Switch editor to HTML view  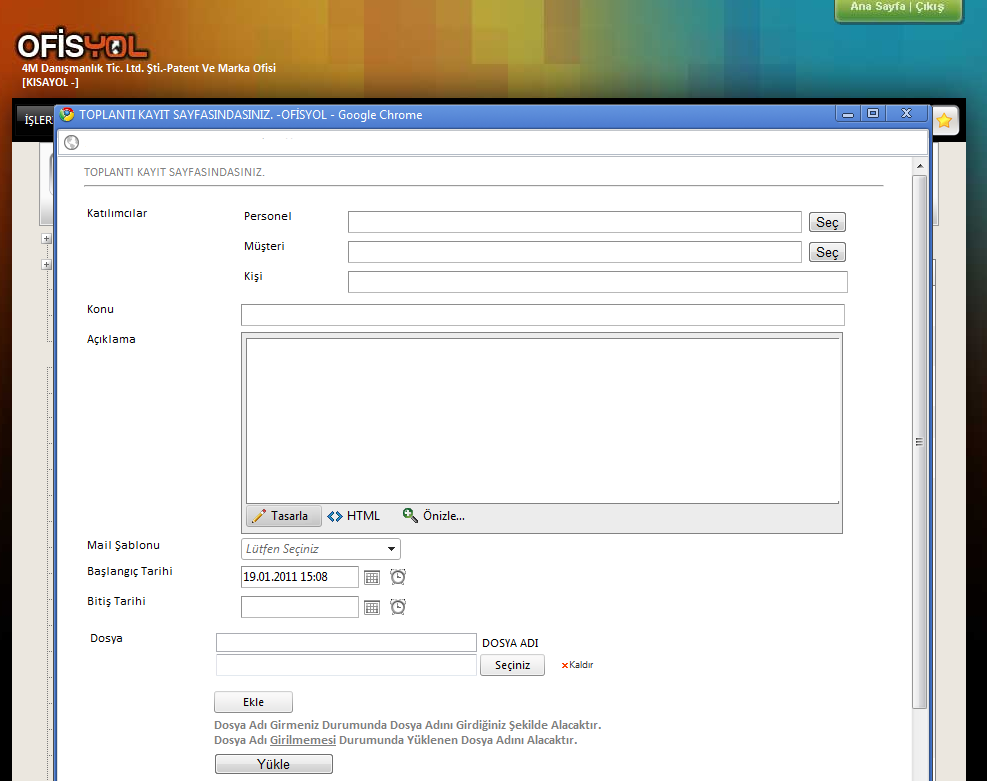click(354, 516)
